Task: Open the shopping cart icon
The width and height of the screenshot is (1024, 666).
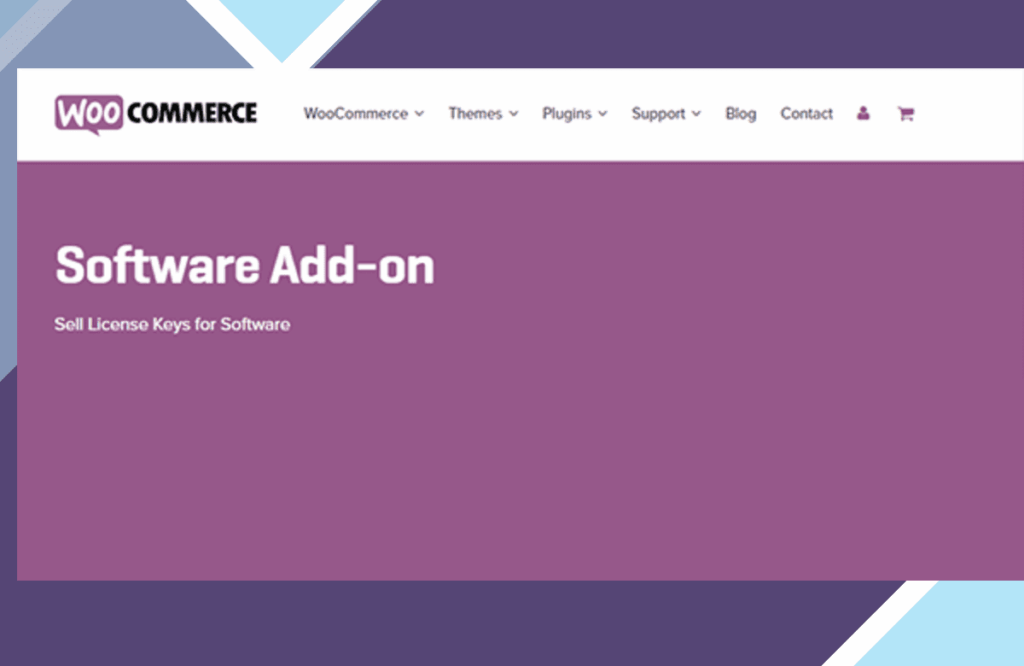Action: click(906, 114)
